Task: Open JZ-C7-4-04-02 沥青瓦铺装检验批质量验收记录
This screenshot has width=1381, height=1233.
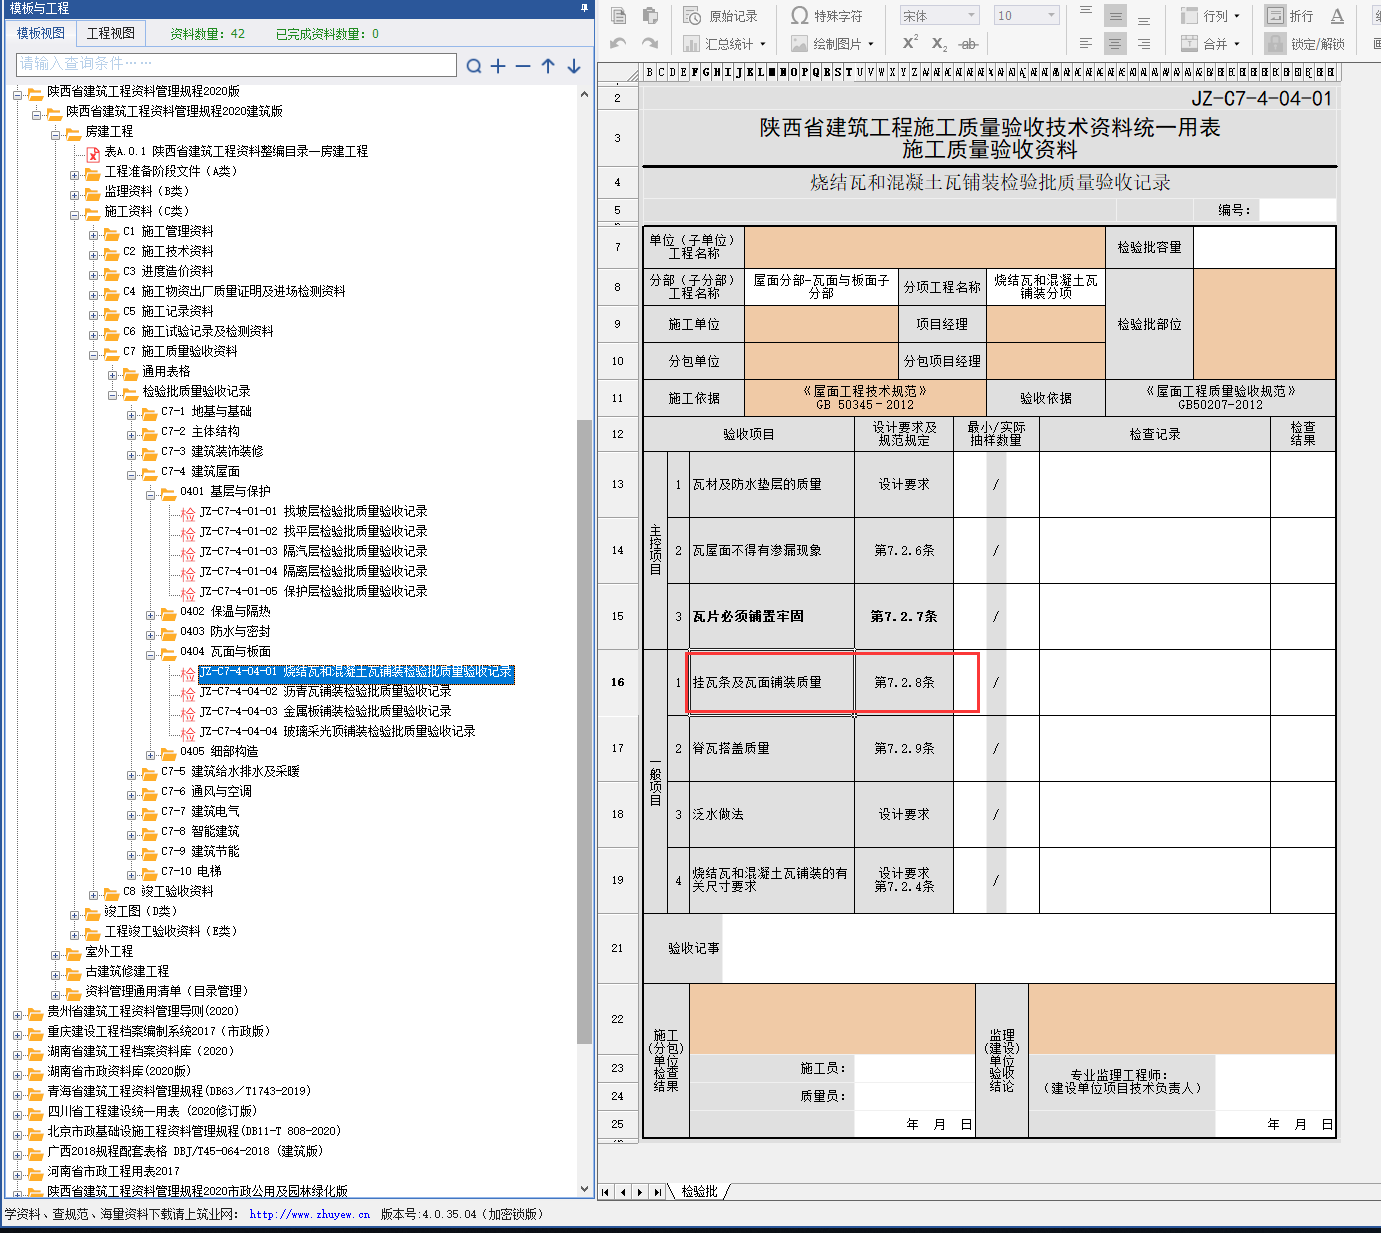Action: coord(325,692)
